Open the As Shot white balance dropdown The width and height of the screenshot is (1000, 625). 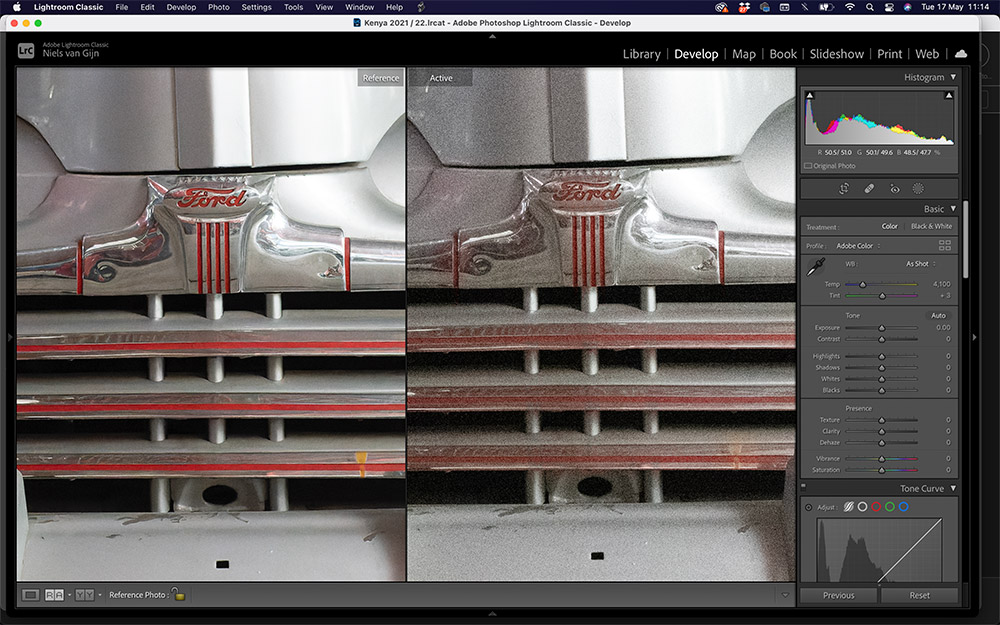point(921,264)
